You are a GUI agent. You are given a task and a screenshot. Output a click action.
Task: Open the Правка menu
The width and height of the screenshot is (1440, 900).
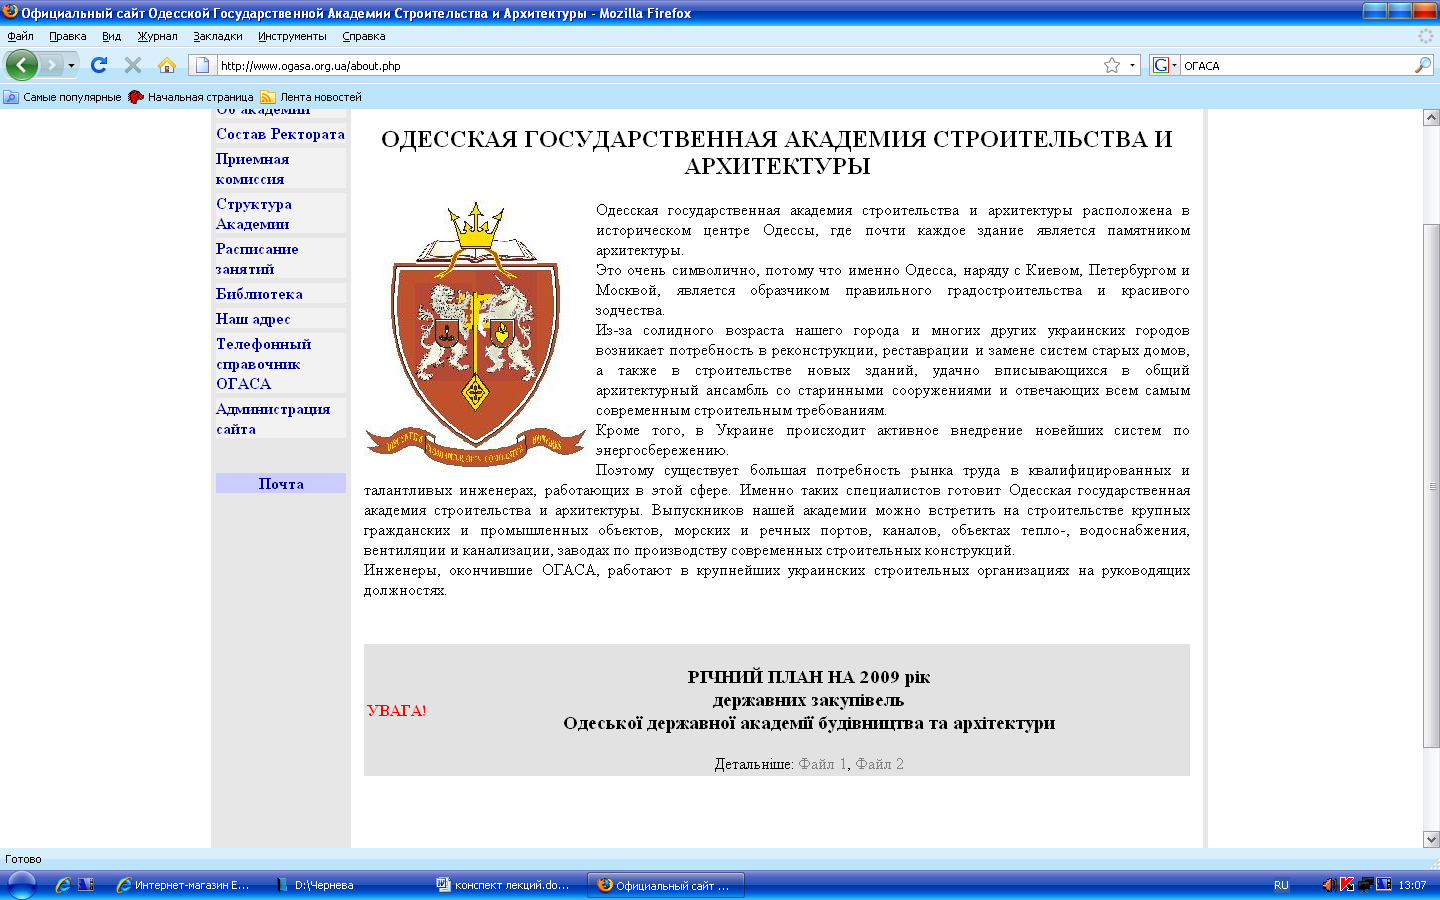[x=67, y=36]
